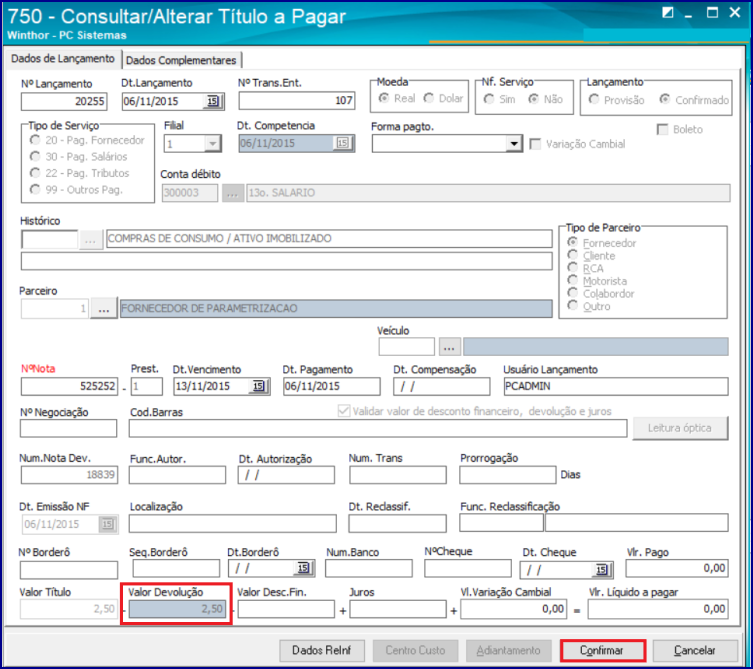This screenshot has width=753, height=669.
Task: Toggle Validar valor de desconto financeiro checkbox
Action: tap(344, 411)
